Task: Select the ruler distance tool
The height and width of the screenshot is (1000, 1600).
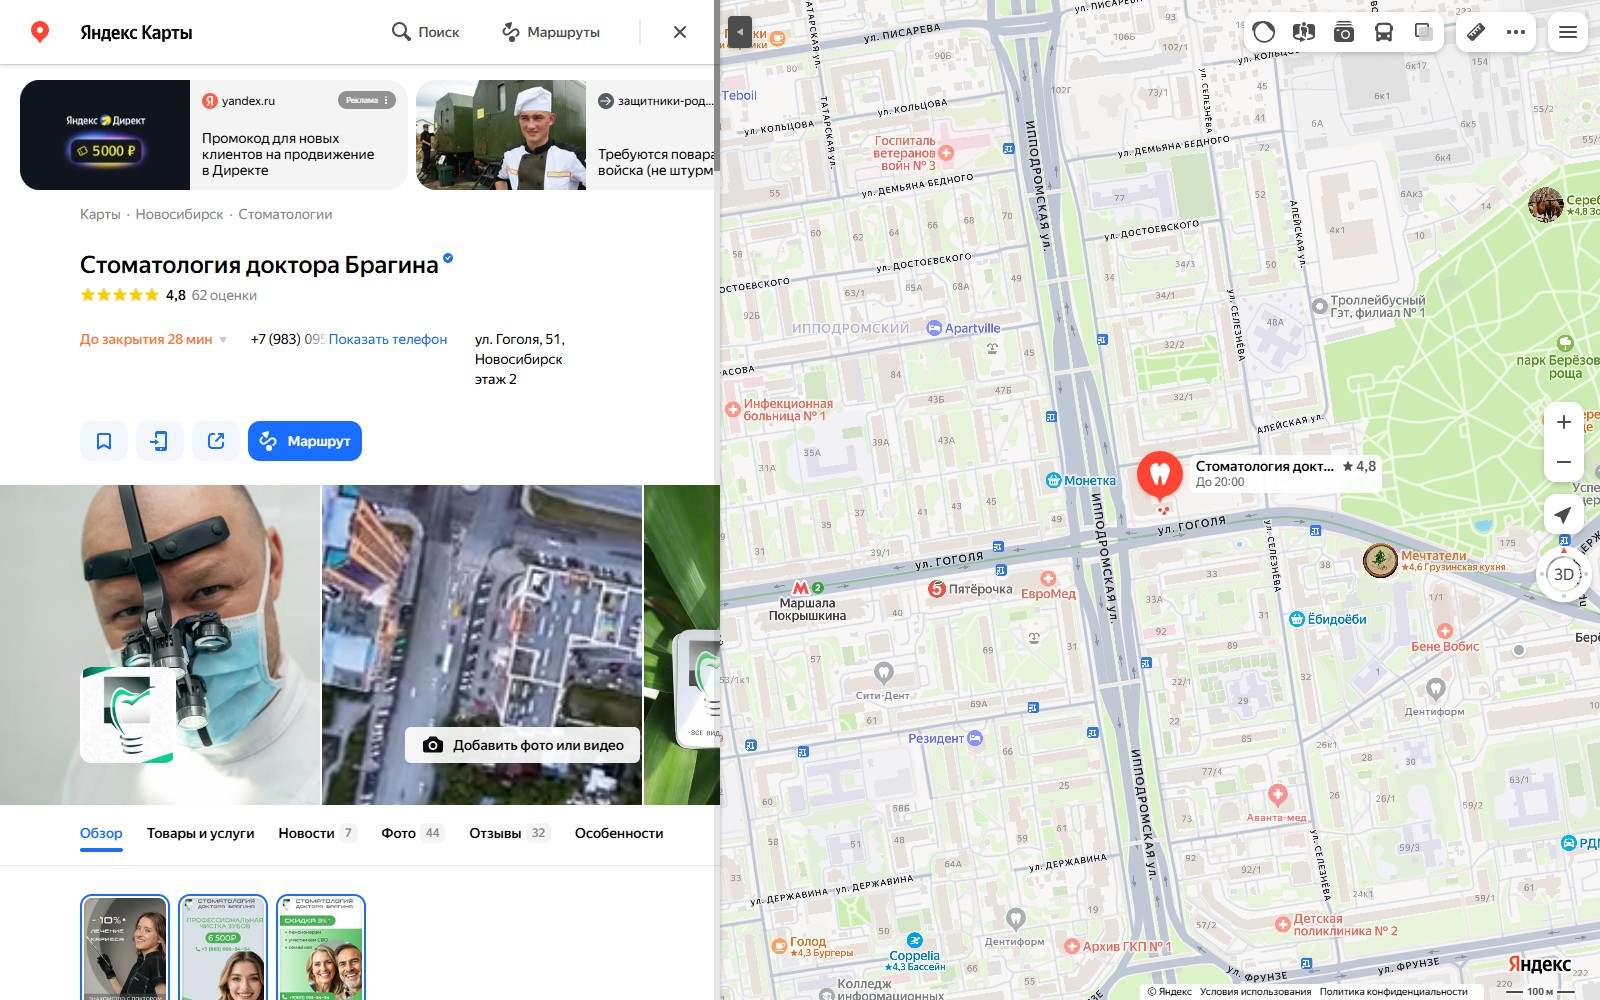Action: [1476, 32]
